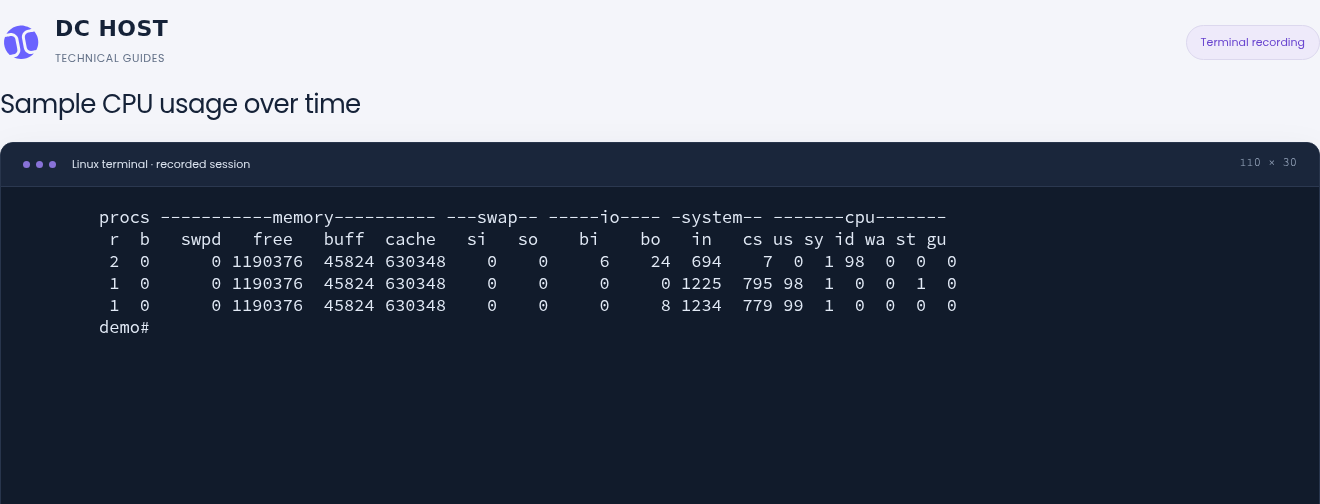The height and width of the screenshot is (504, 1320).
Task: Open the DC HOST site title
Action: [x=112, y=28]
